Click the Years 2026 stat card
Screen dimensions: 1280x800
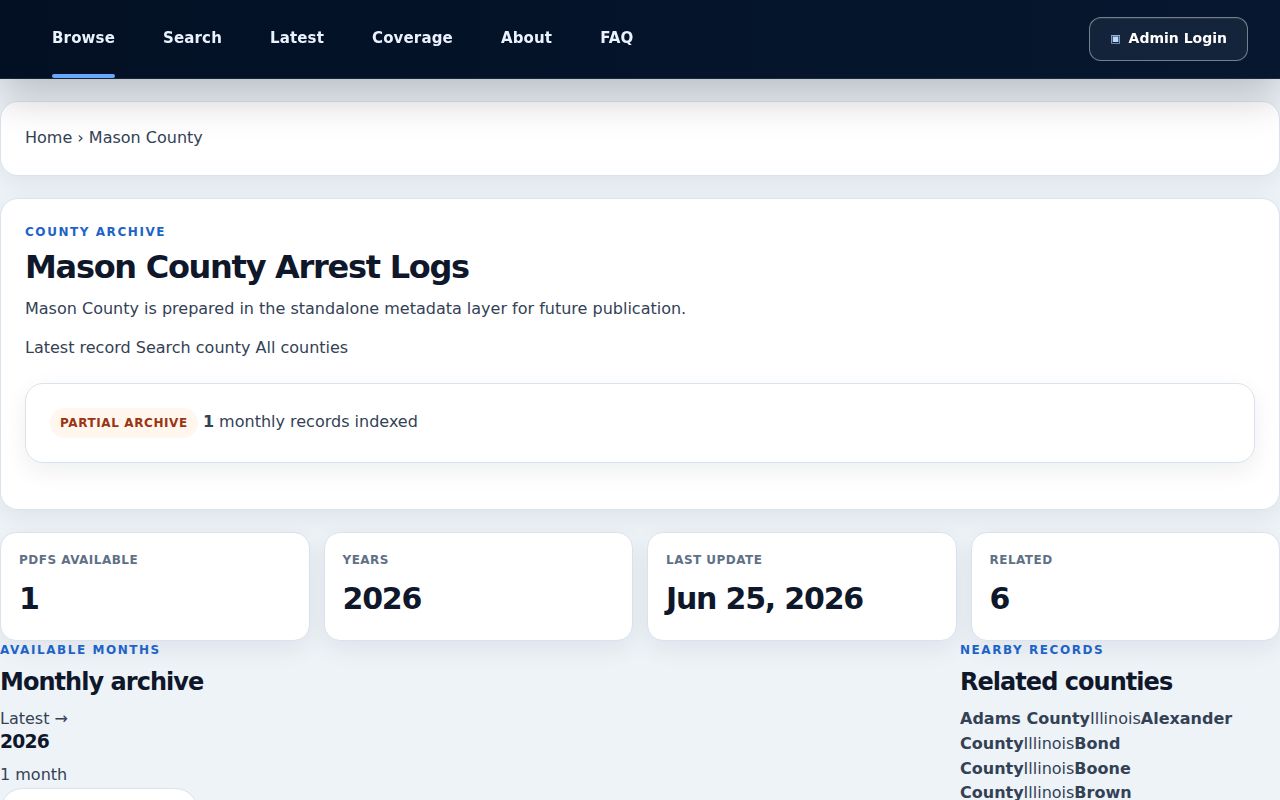pos(478,586)
